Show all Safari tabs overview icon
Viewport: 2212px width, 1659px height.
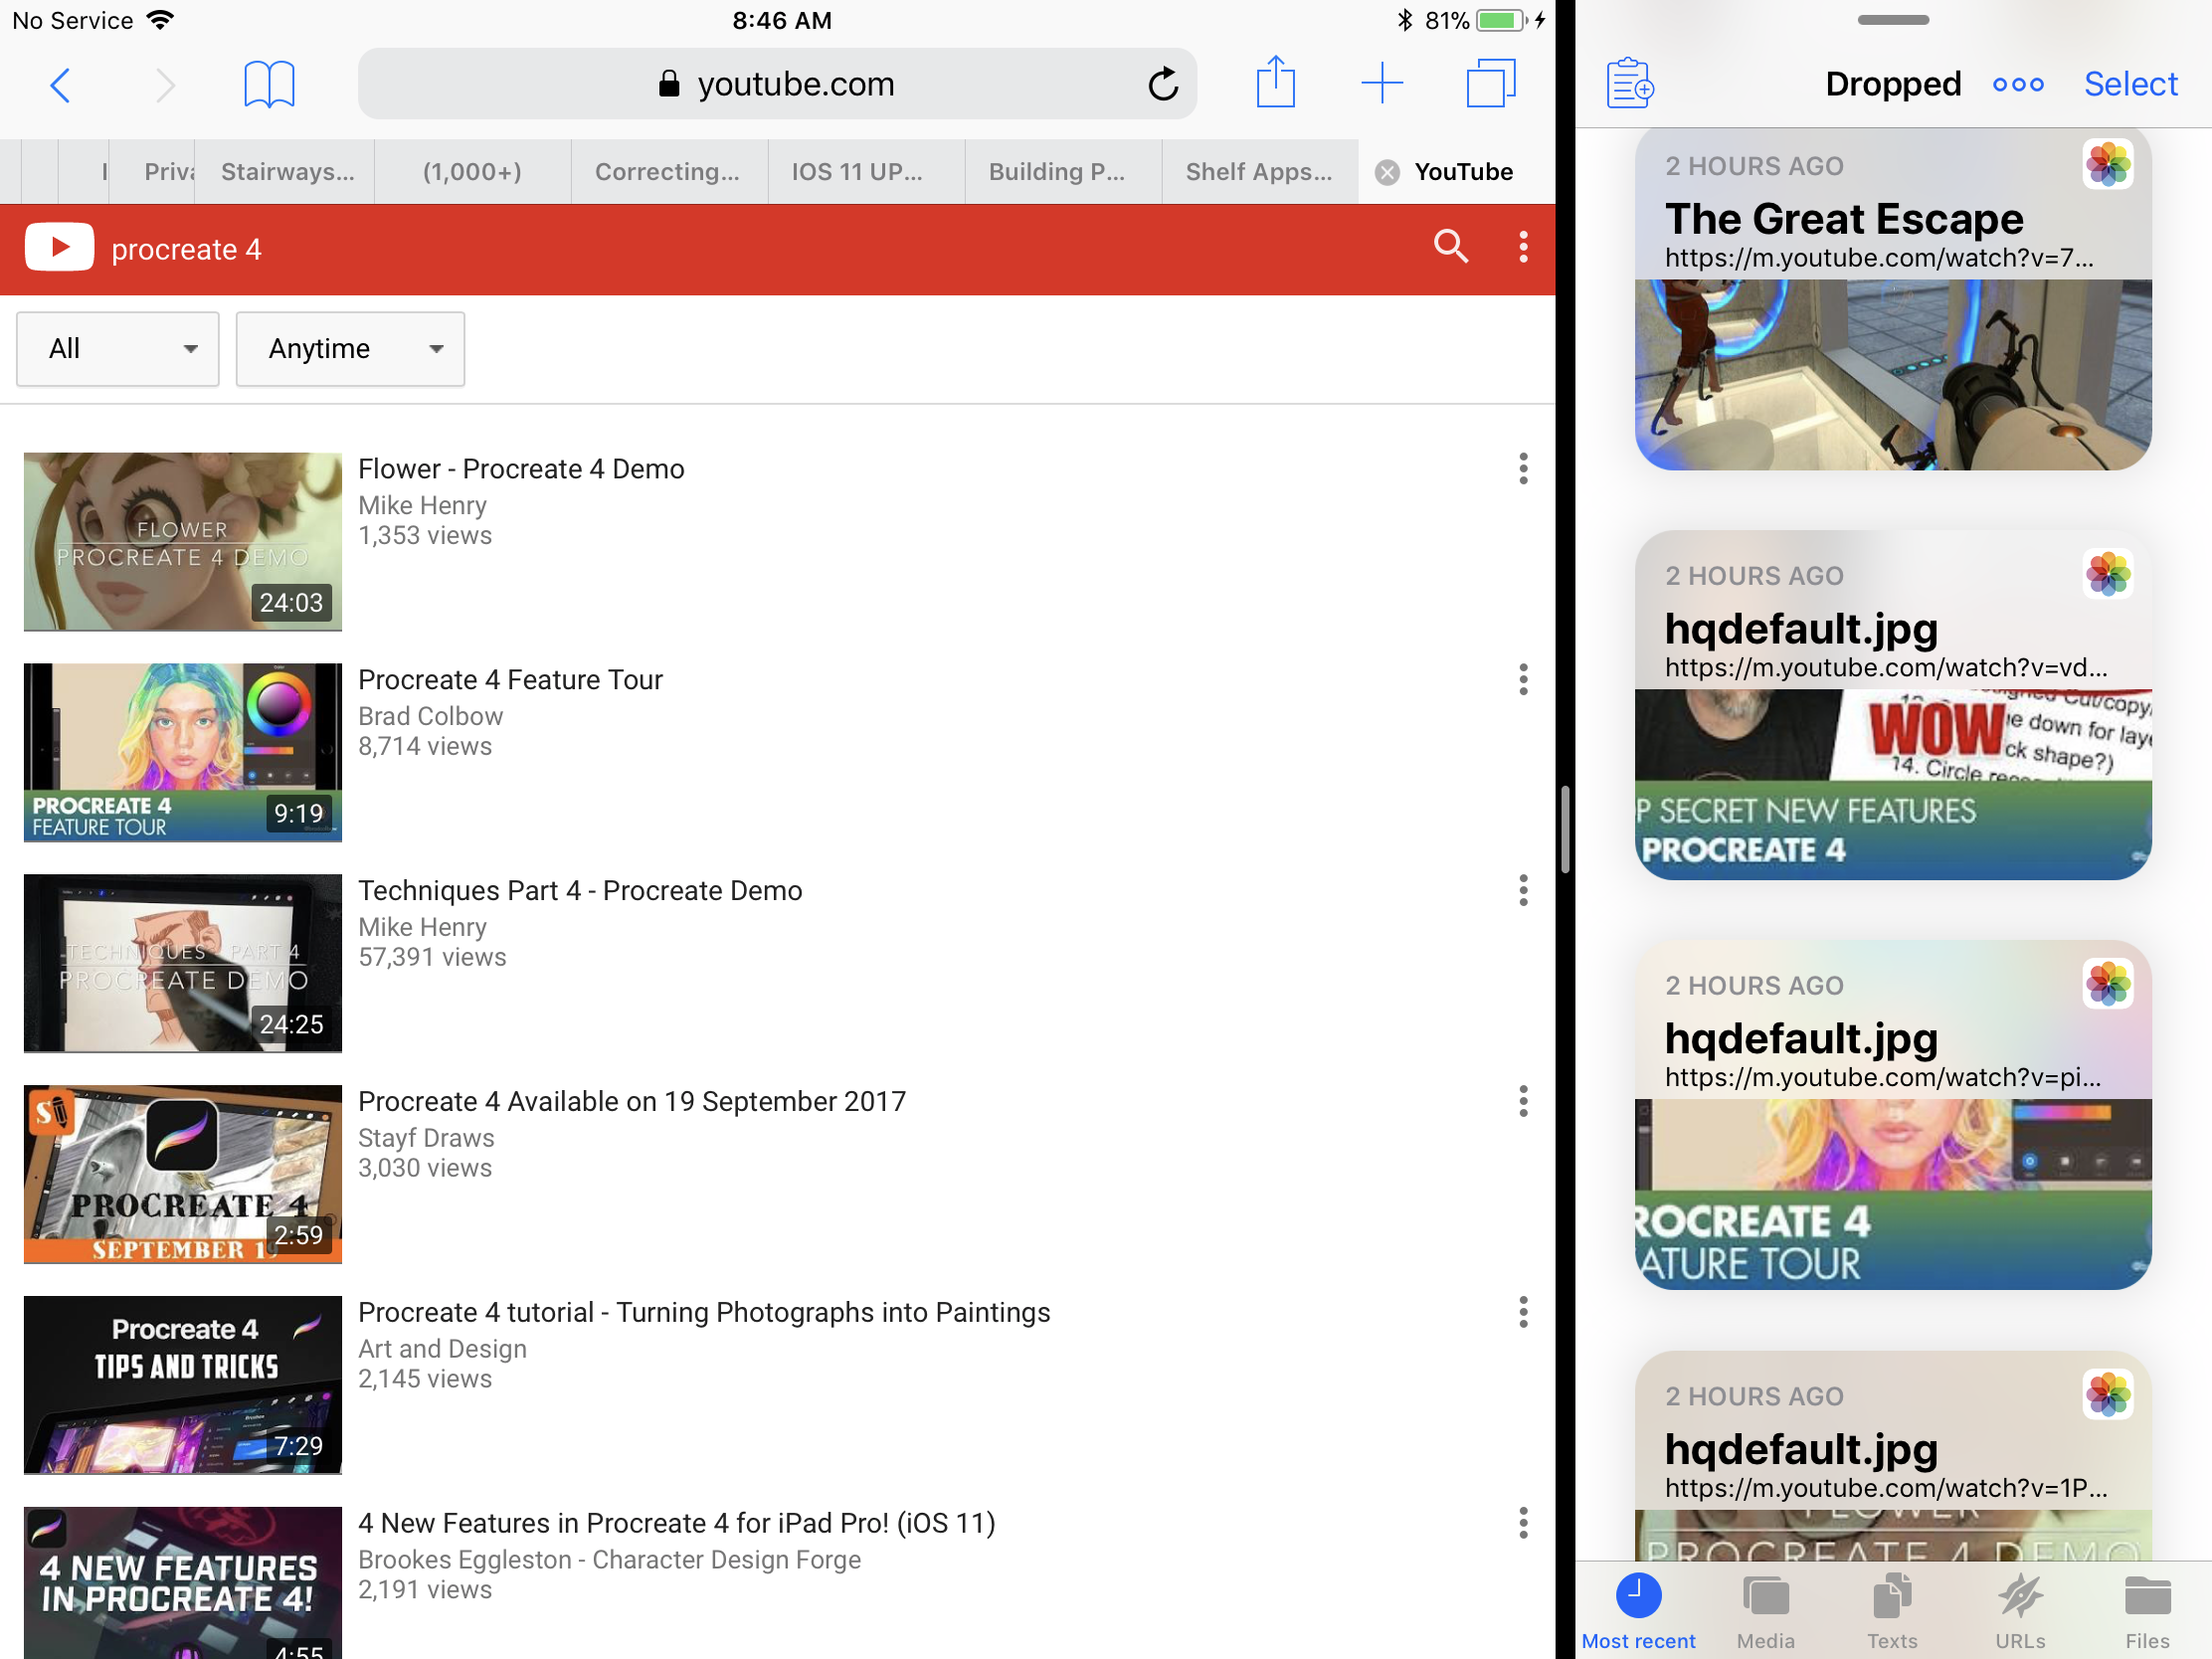[1490, 83]
